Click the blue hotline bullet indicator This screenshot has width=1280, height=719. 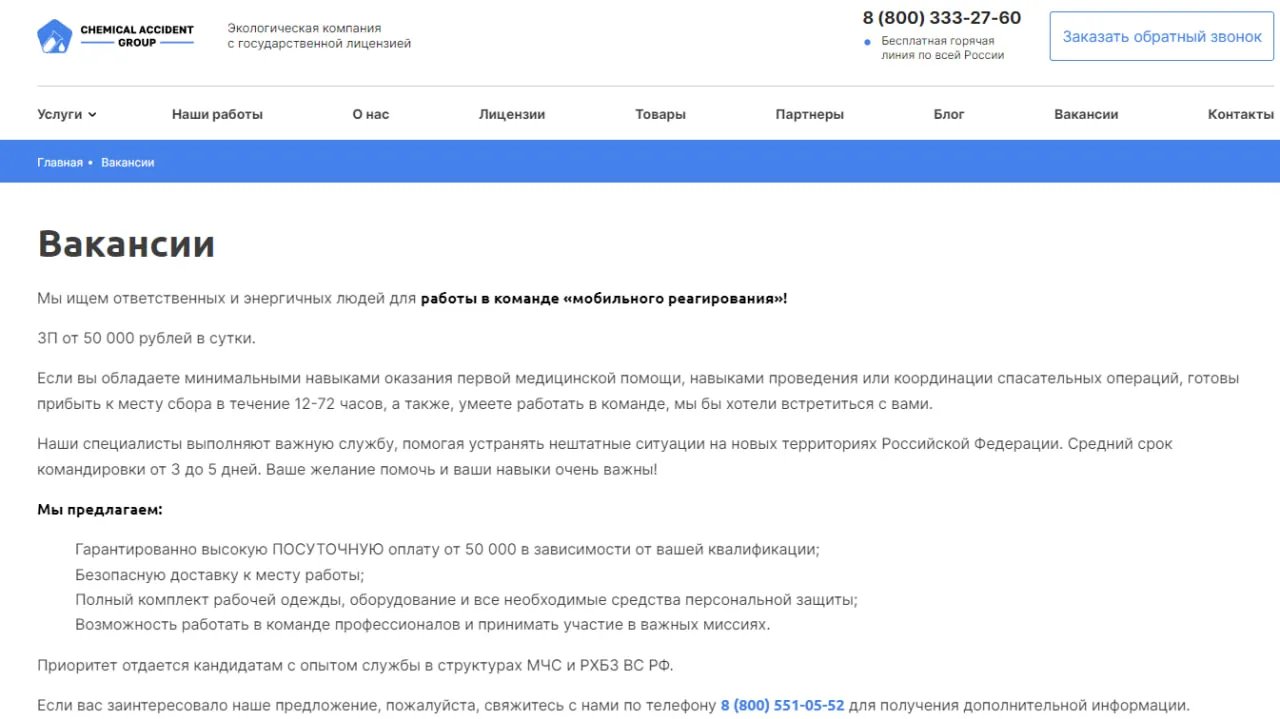866,42
